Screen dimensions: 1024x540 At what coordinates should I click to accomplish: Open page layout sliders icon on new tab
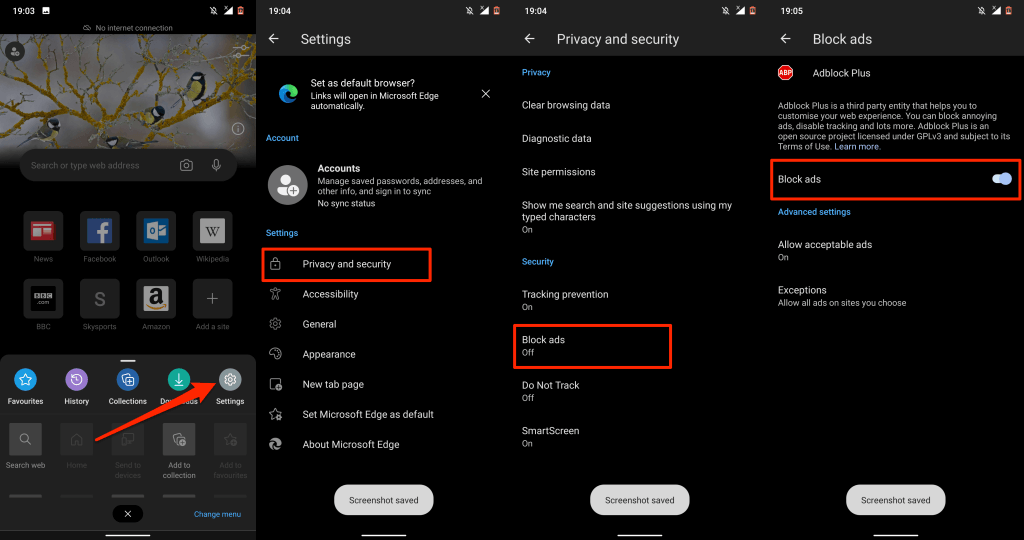(x=241, y=52)
